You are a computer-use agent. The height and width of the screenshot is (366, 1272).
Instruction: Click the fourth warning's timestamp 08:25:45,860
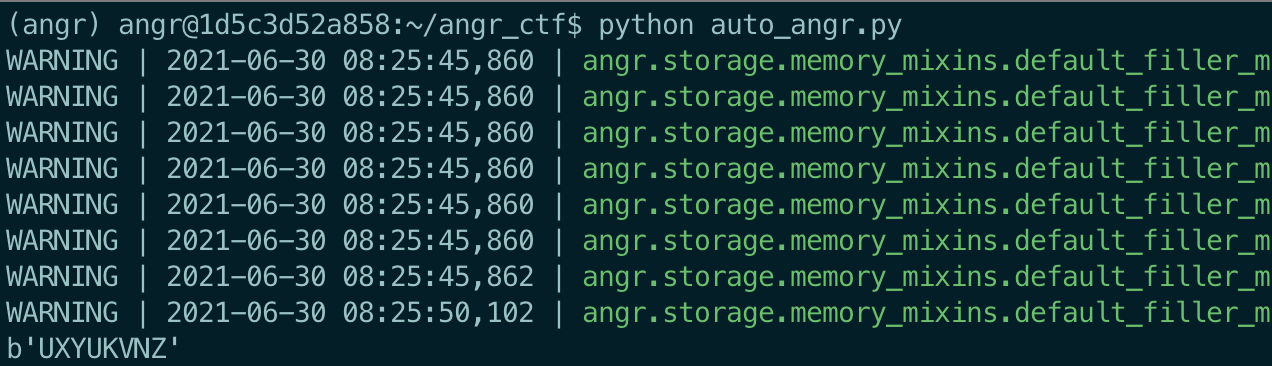(439, 170)
